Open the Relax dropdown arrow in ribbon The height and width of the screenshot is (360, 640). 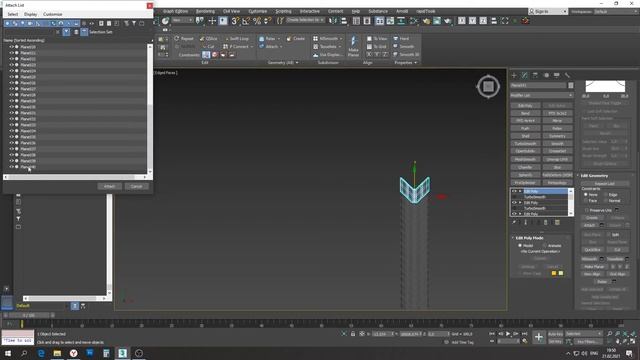[279, 39]
